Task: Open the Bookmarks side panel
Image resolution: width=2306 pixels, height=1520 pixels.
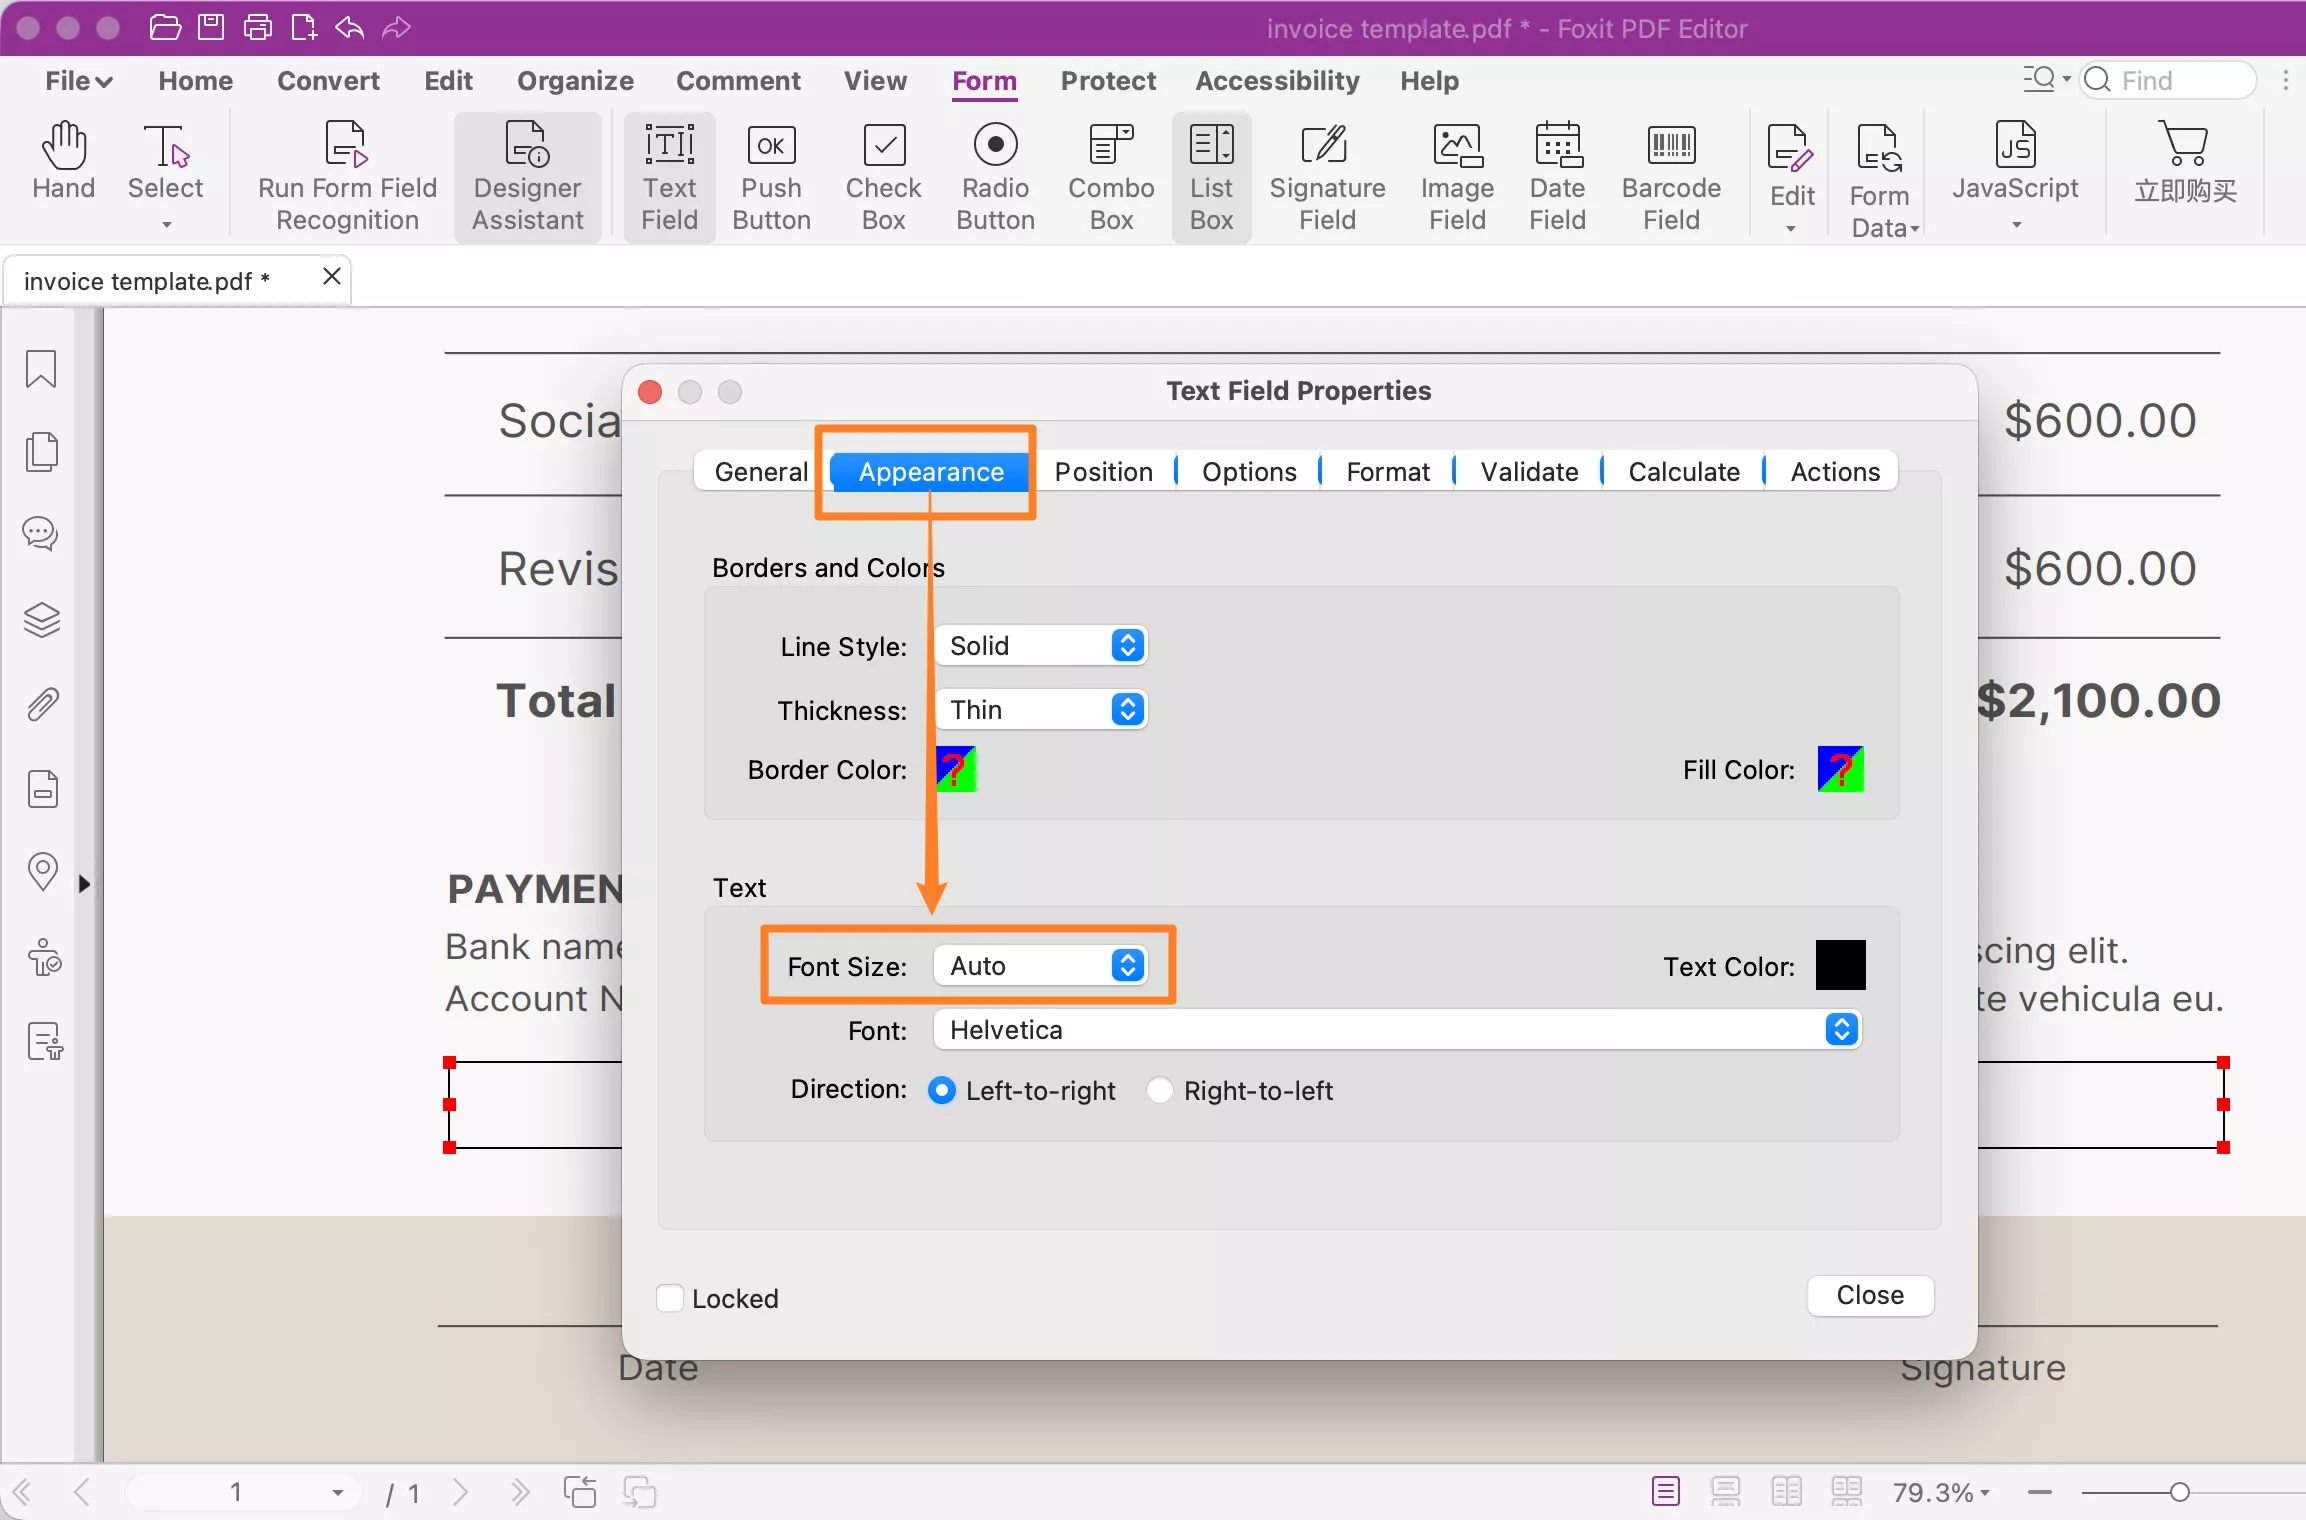Action: [x=41, y=369]
